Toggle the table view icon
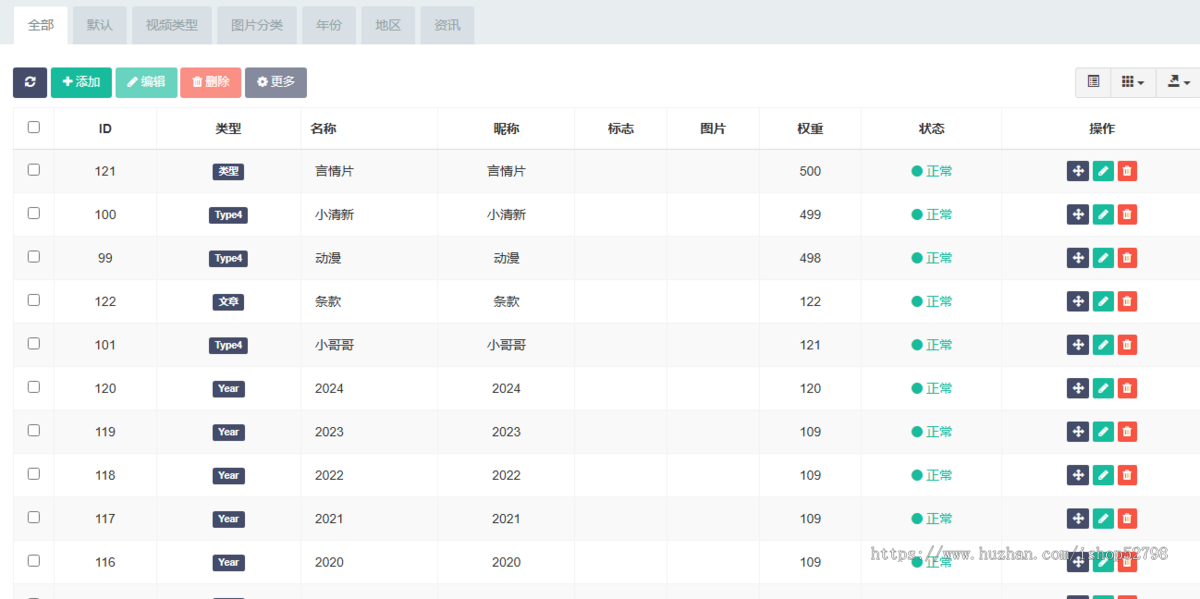This screenshot has height=599, width=1200. 1093,82
